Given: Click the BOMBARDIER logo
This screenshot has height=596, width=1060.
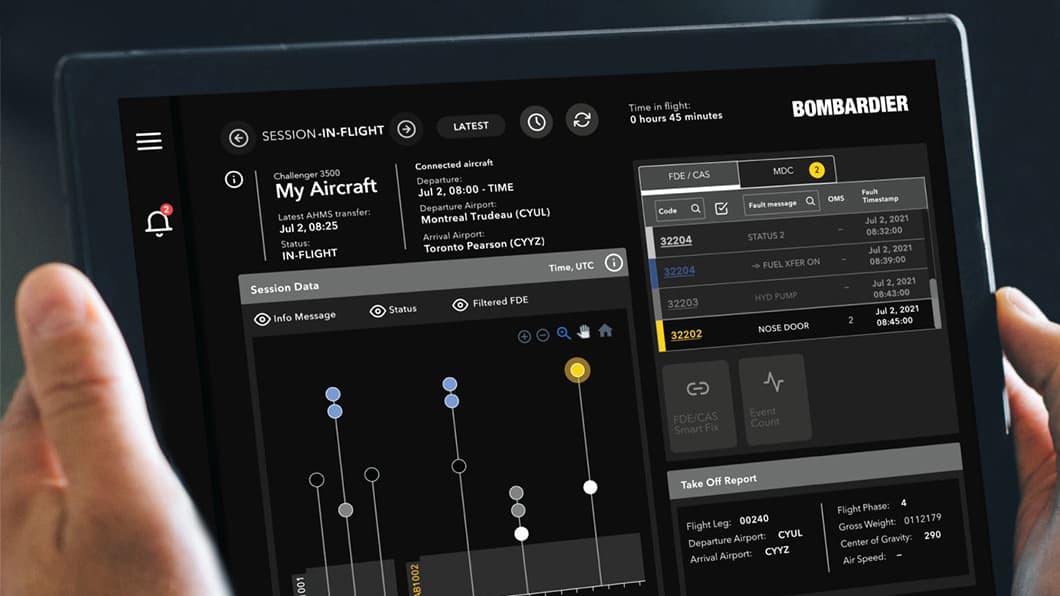Looking at the screenshot, I should [850, 107].
